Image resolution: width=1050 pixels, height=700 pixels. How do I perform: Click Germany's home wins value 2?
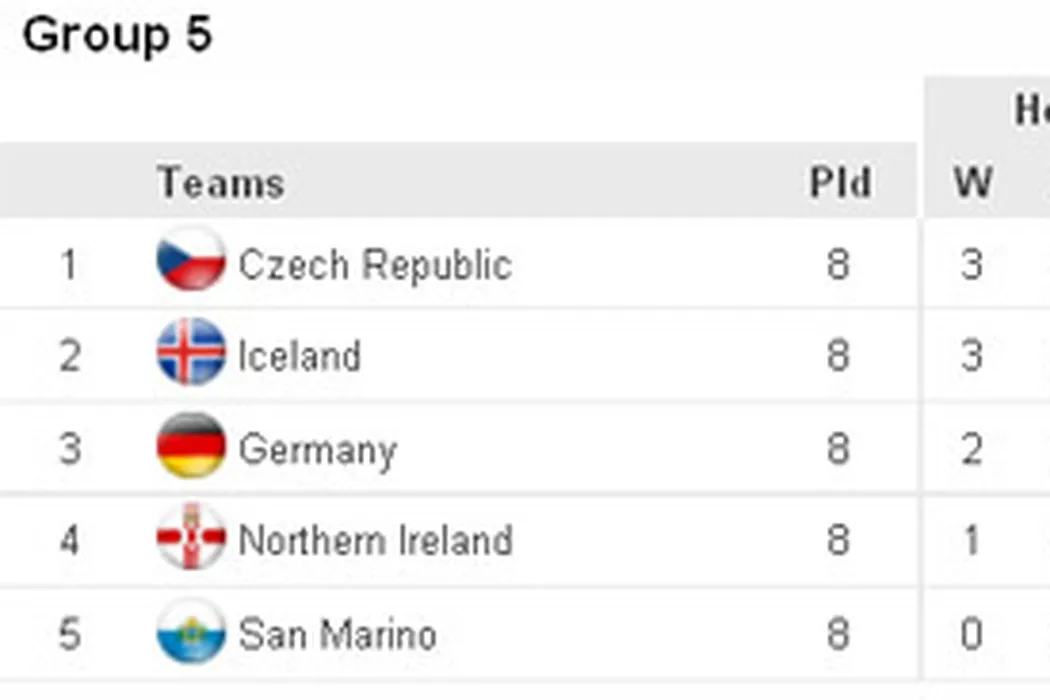[971, 450]
